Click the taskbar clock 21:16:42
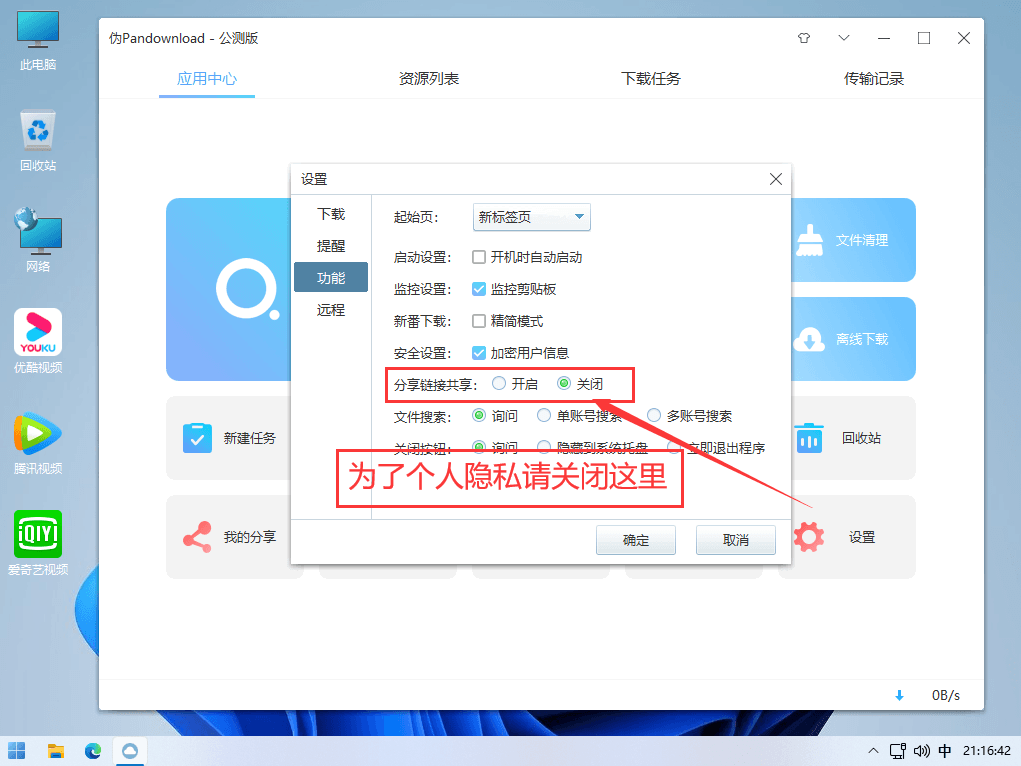Viewport: 1021px width, 766px height. coord(986,751)
